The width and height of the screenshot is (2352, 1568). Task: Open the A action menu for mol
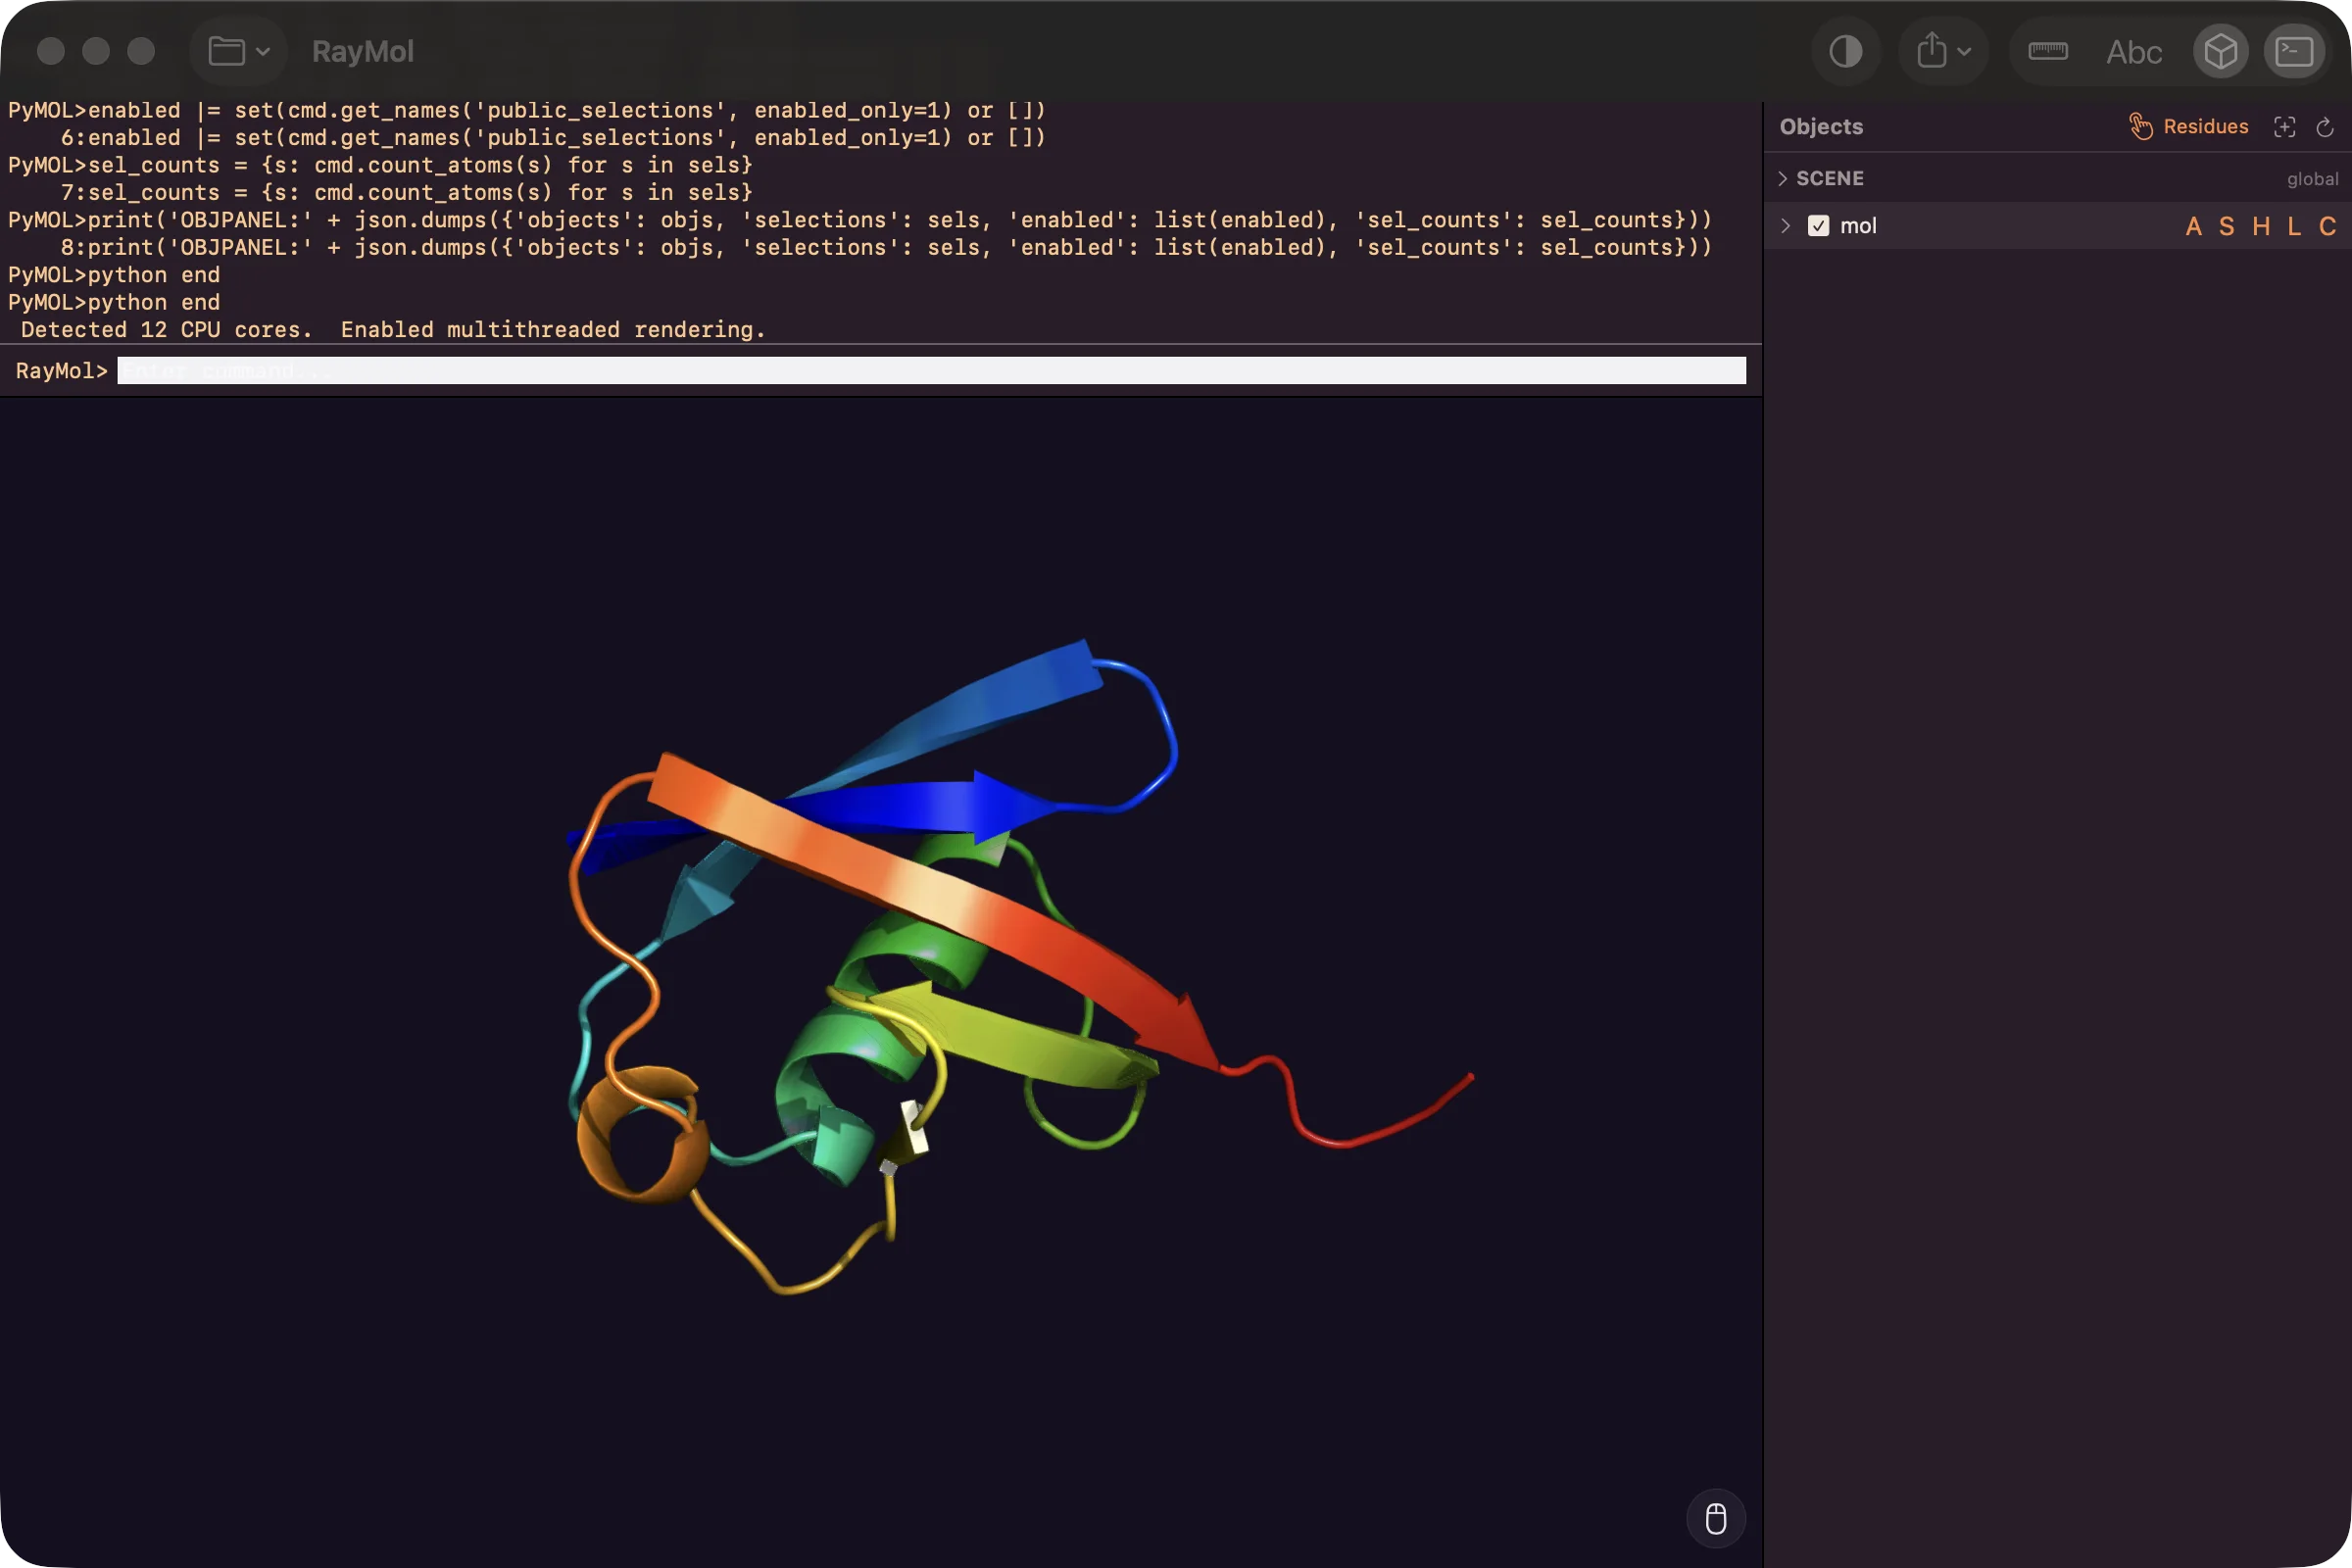(2193, 226)
